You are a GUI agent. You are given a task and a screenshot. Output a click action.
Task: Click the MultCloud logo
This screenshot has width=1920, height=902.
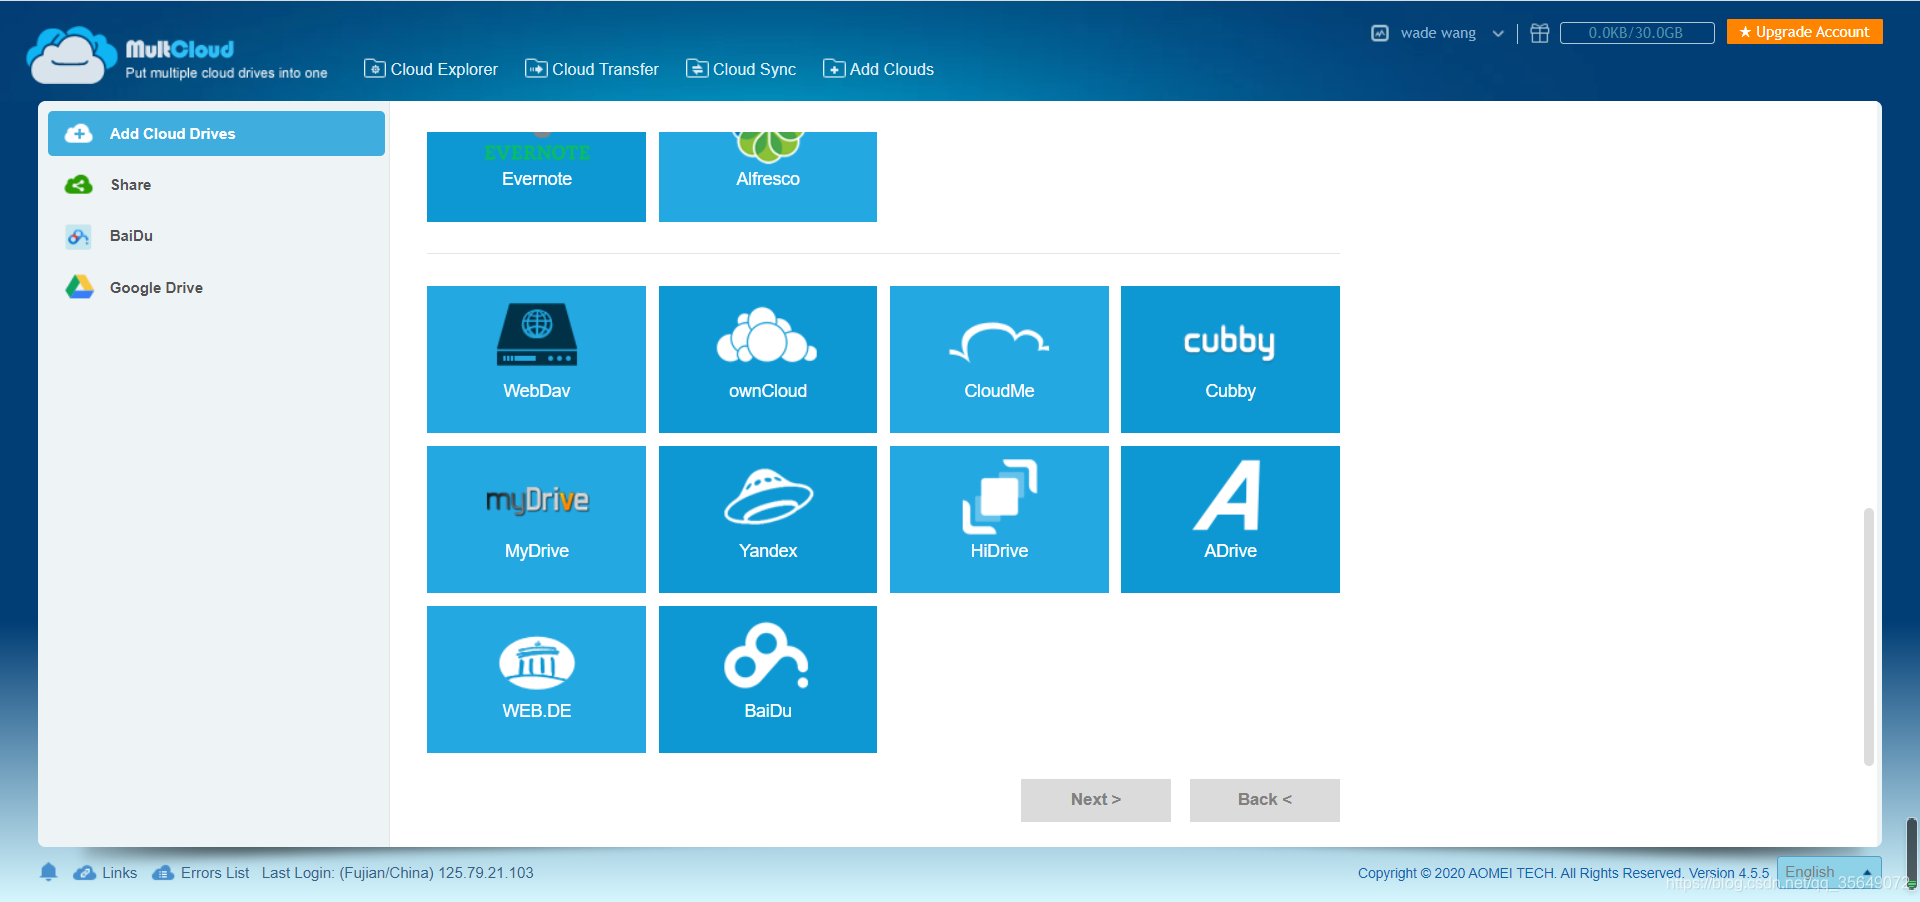coord(177,55)
